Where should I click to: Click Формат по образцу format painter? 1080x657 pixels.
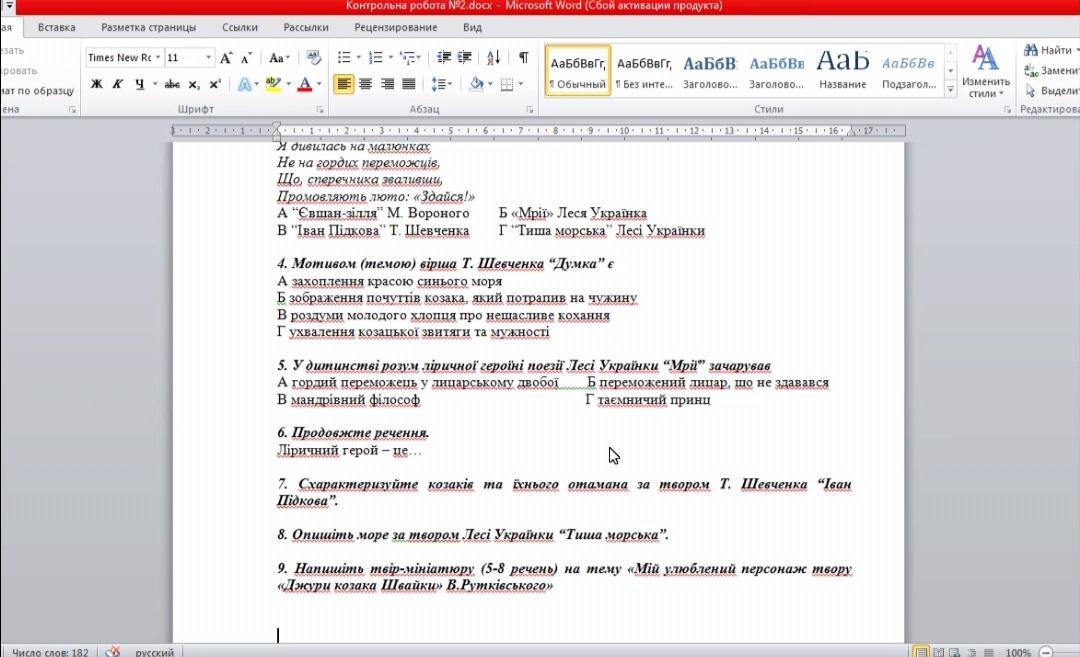37,90
